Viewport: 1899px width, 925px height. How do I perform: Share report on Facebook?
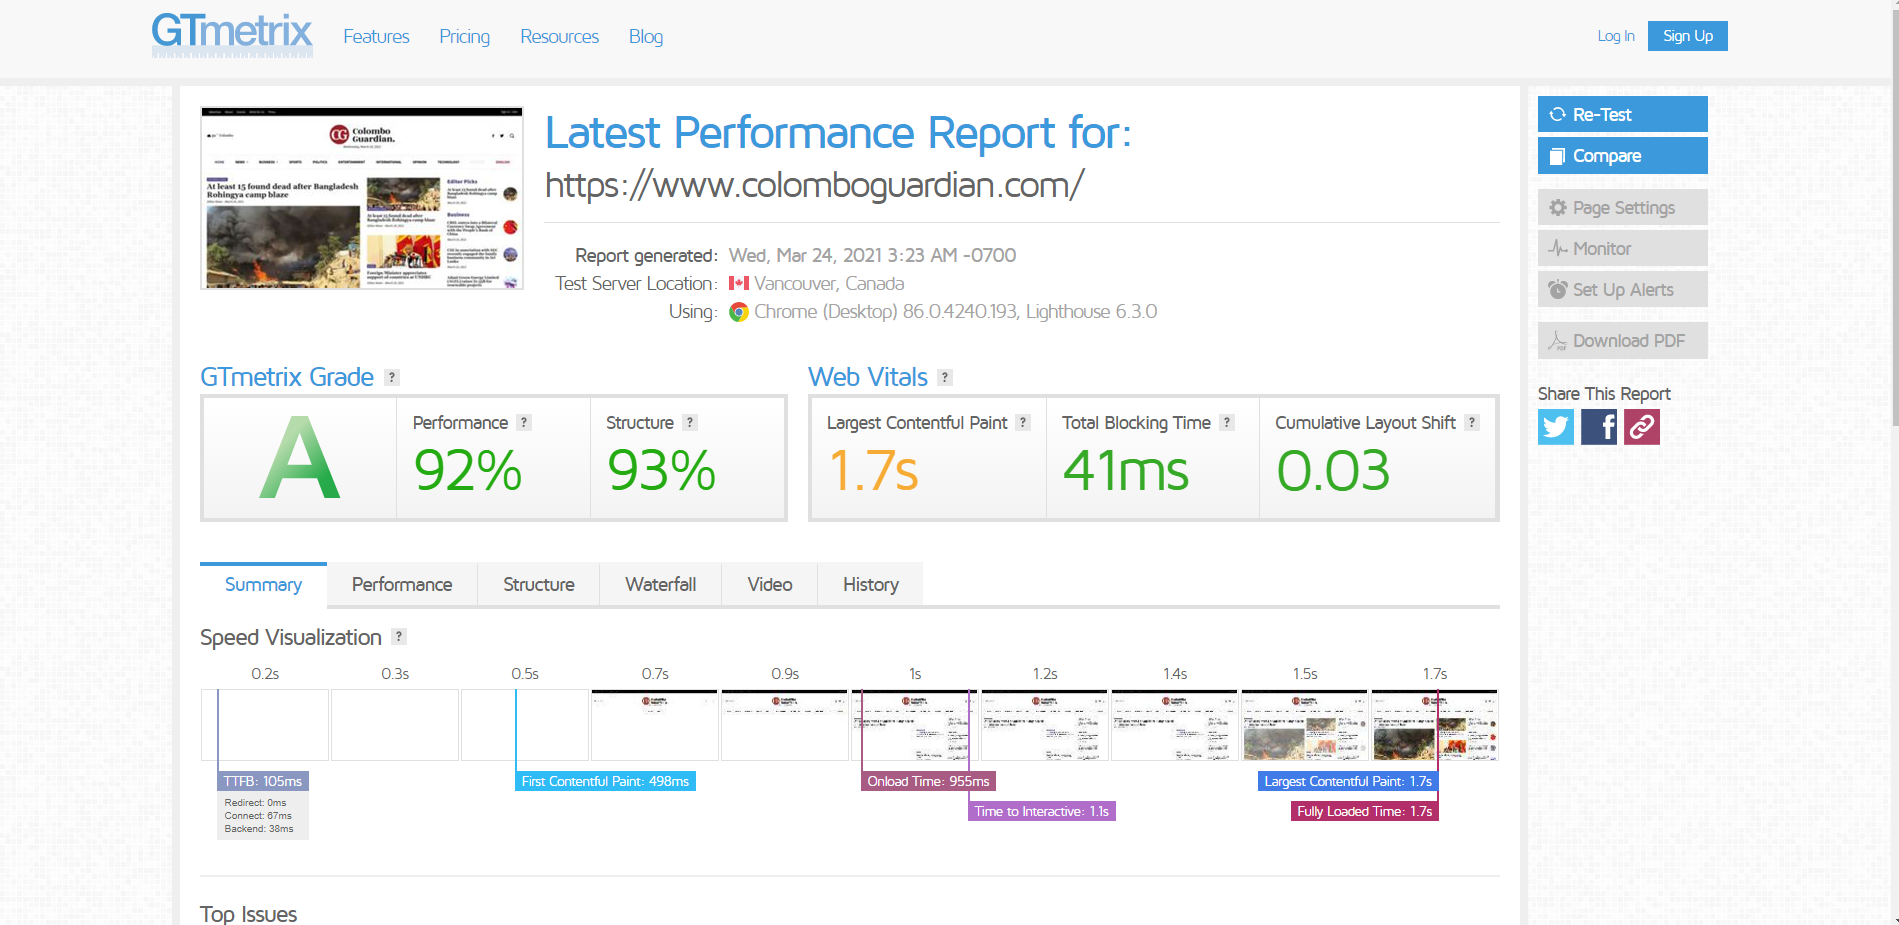[1599, 427]
